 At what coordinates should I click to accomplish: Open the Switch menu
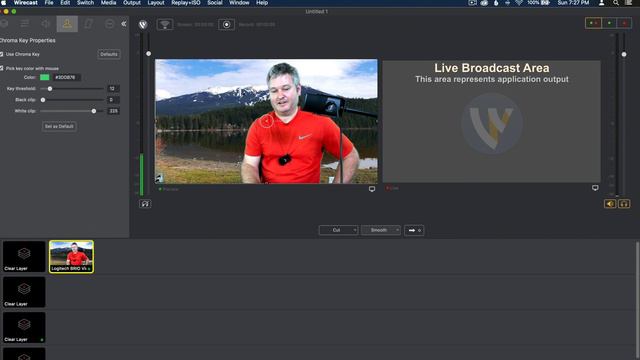85,3
